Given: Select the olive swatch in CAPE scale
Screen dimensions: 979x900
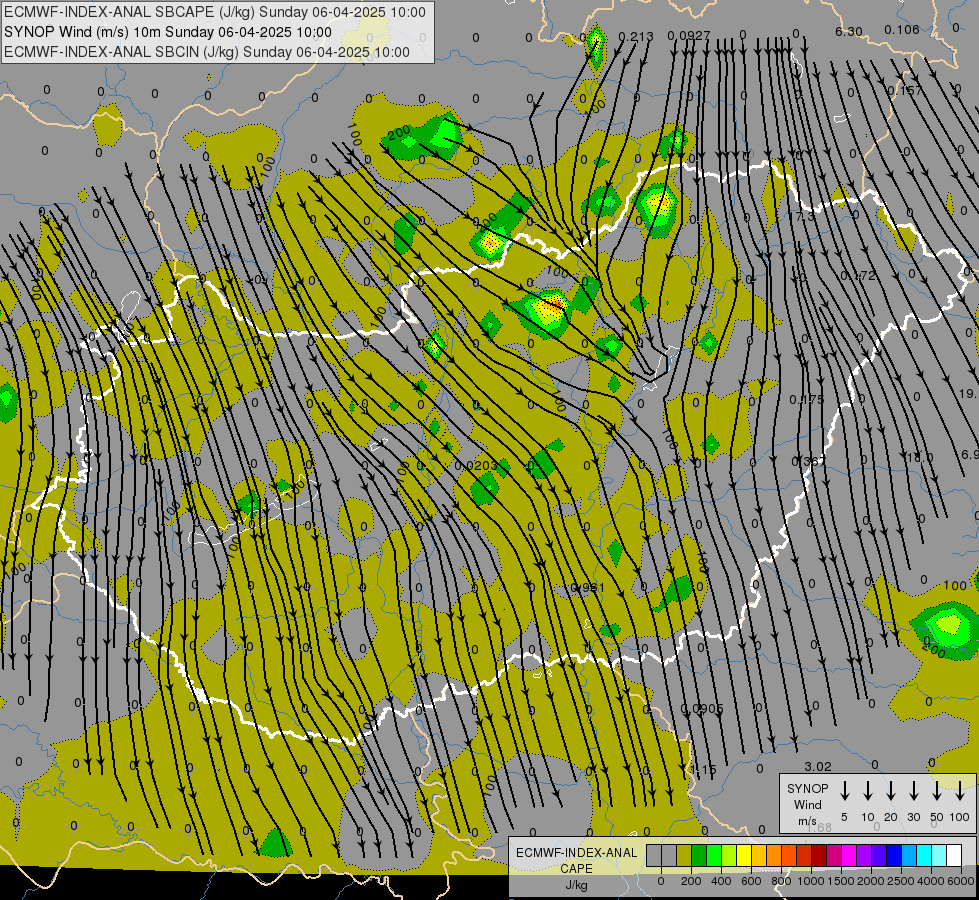Looking at the screenshot, I should [x=684, y=856].
